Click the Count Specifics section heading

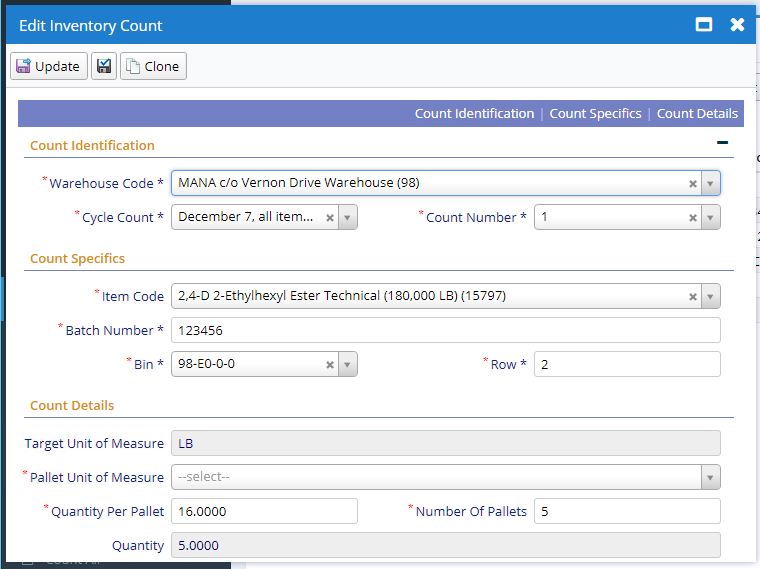point(78,258)
